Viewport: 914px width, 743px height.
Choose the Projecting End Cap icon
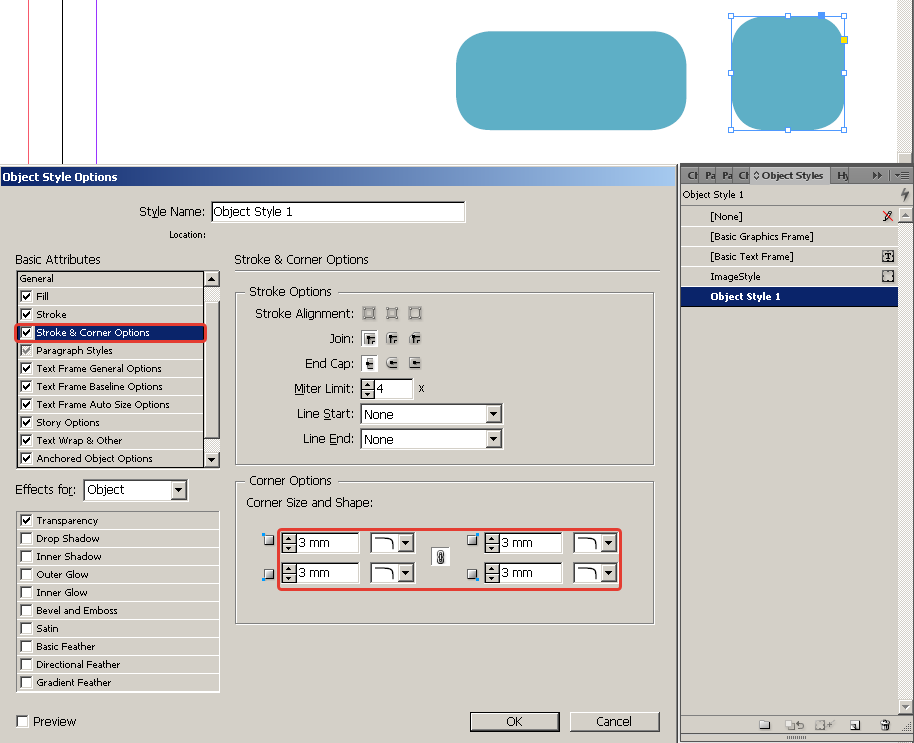coord(415,364)
